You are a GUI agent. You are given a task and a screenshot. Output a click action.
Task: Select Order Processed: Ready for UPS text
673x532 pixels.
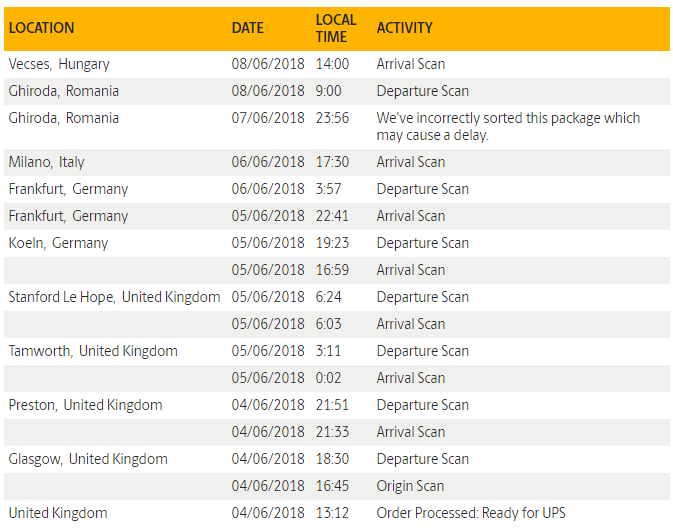(471, 513)
